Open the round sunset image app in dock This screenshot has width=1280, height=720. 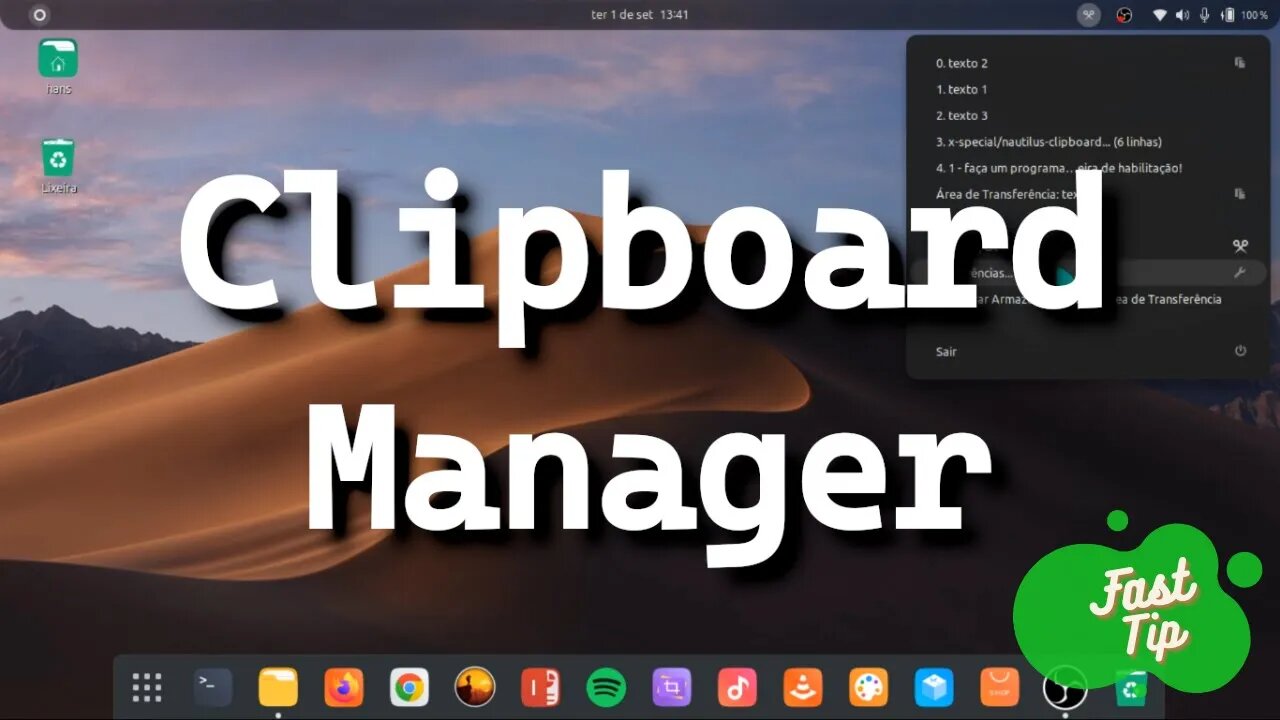coord(475,687)
